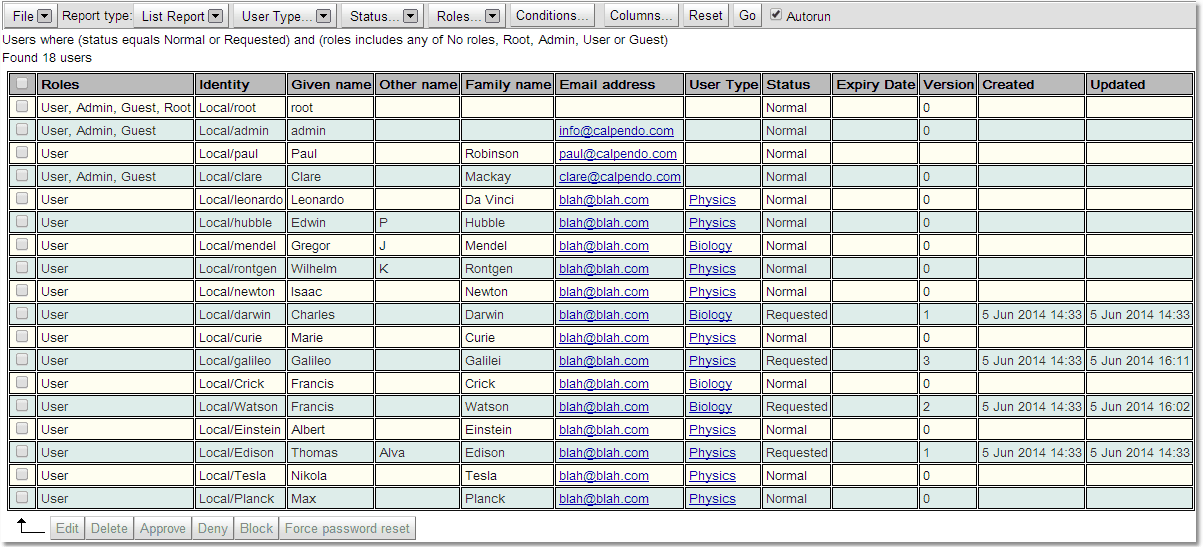Viewport: 1203px width, 549px height.
Task: Open the Status filter dropdown
Action: click(x=383, y=16)
